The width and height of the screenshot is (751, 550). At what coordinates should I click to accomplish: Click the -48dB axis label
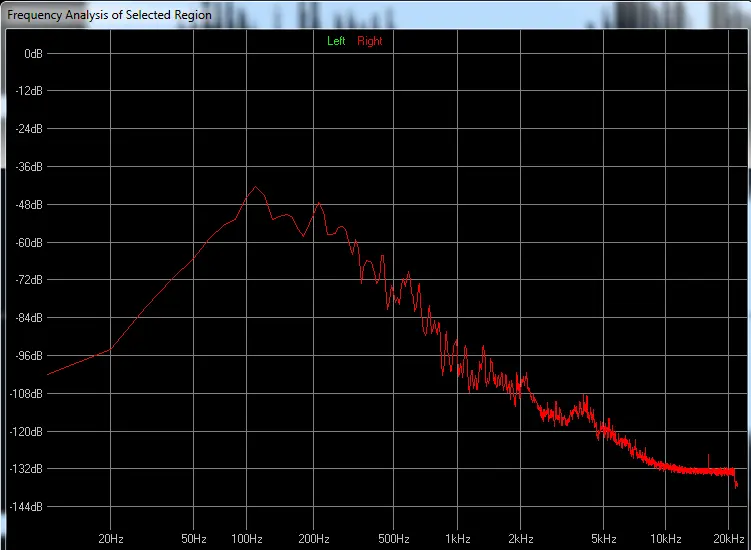(29, 205)
